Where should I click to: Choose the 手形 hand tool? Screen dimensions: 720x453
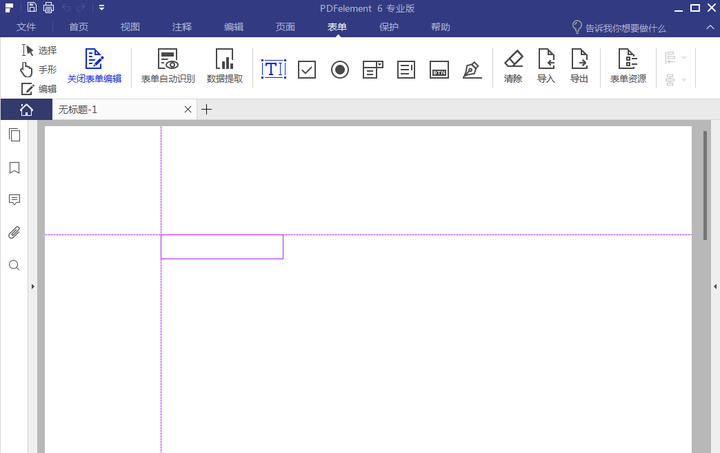click(39, 69)
